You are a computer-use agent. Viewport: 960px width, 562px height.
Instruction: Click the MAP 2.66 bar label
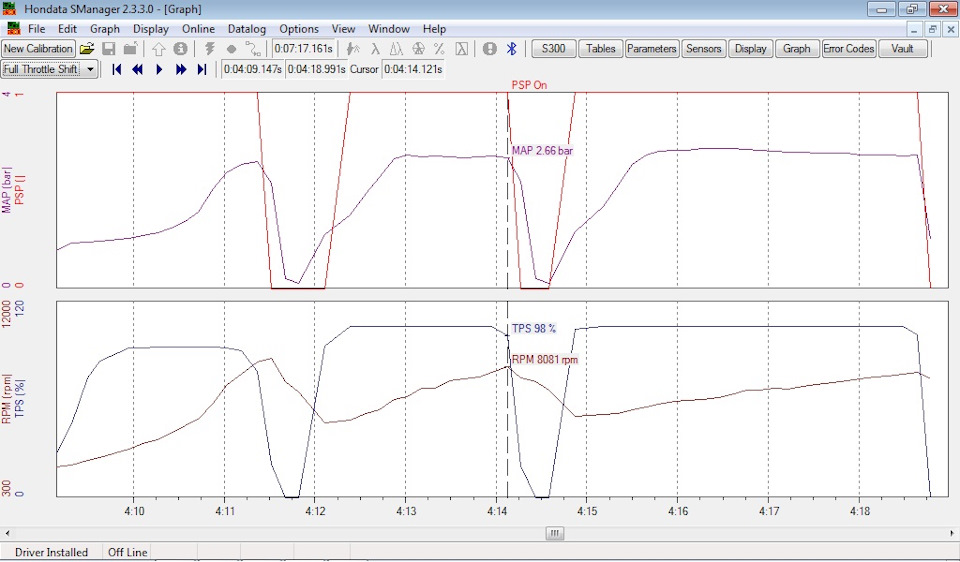tap(542, 151)
